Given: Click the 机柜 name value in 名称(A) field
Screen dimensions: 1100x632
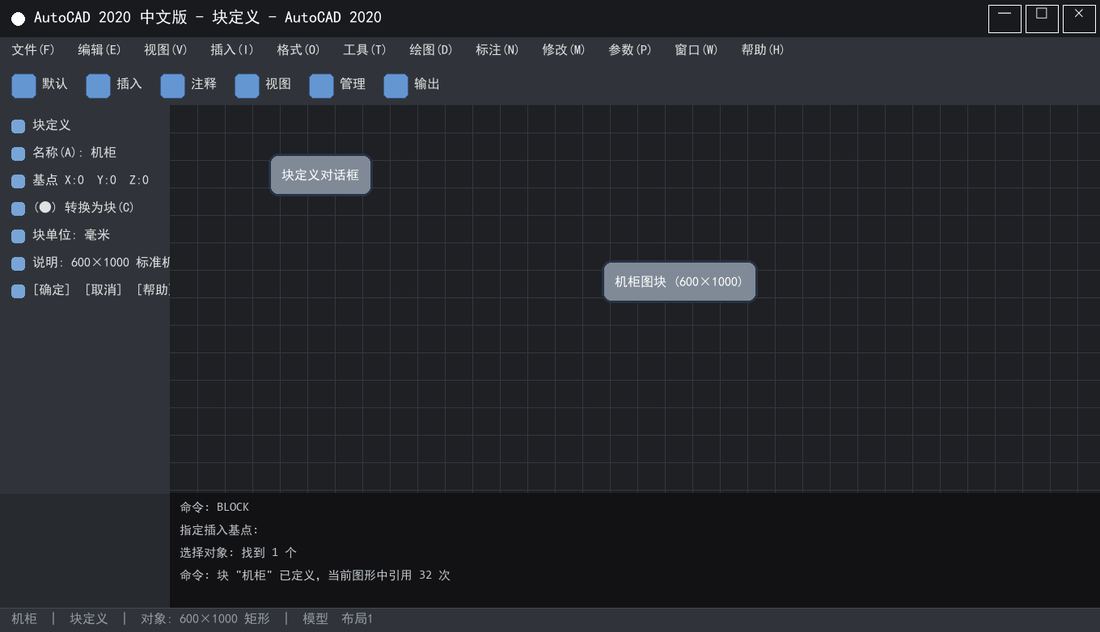Looking at the screenshot, I should [x=103, y=152].
